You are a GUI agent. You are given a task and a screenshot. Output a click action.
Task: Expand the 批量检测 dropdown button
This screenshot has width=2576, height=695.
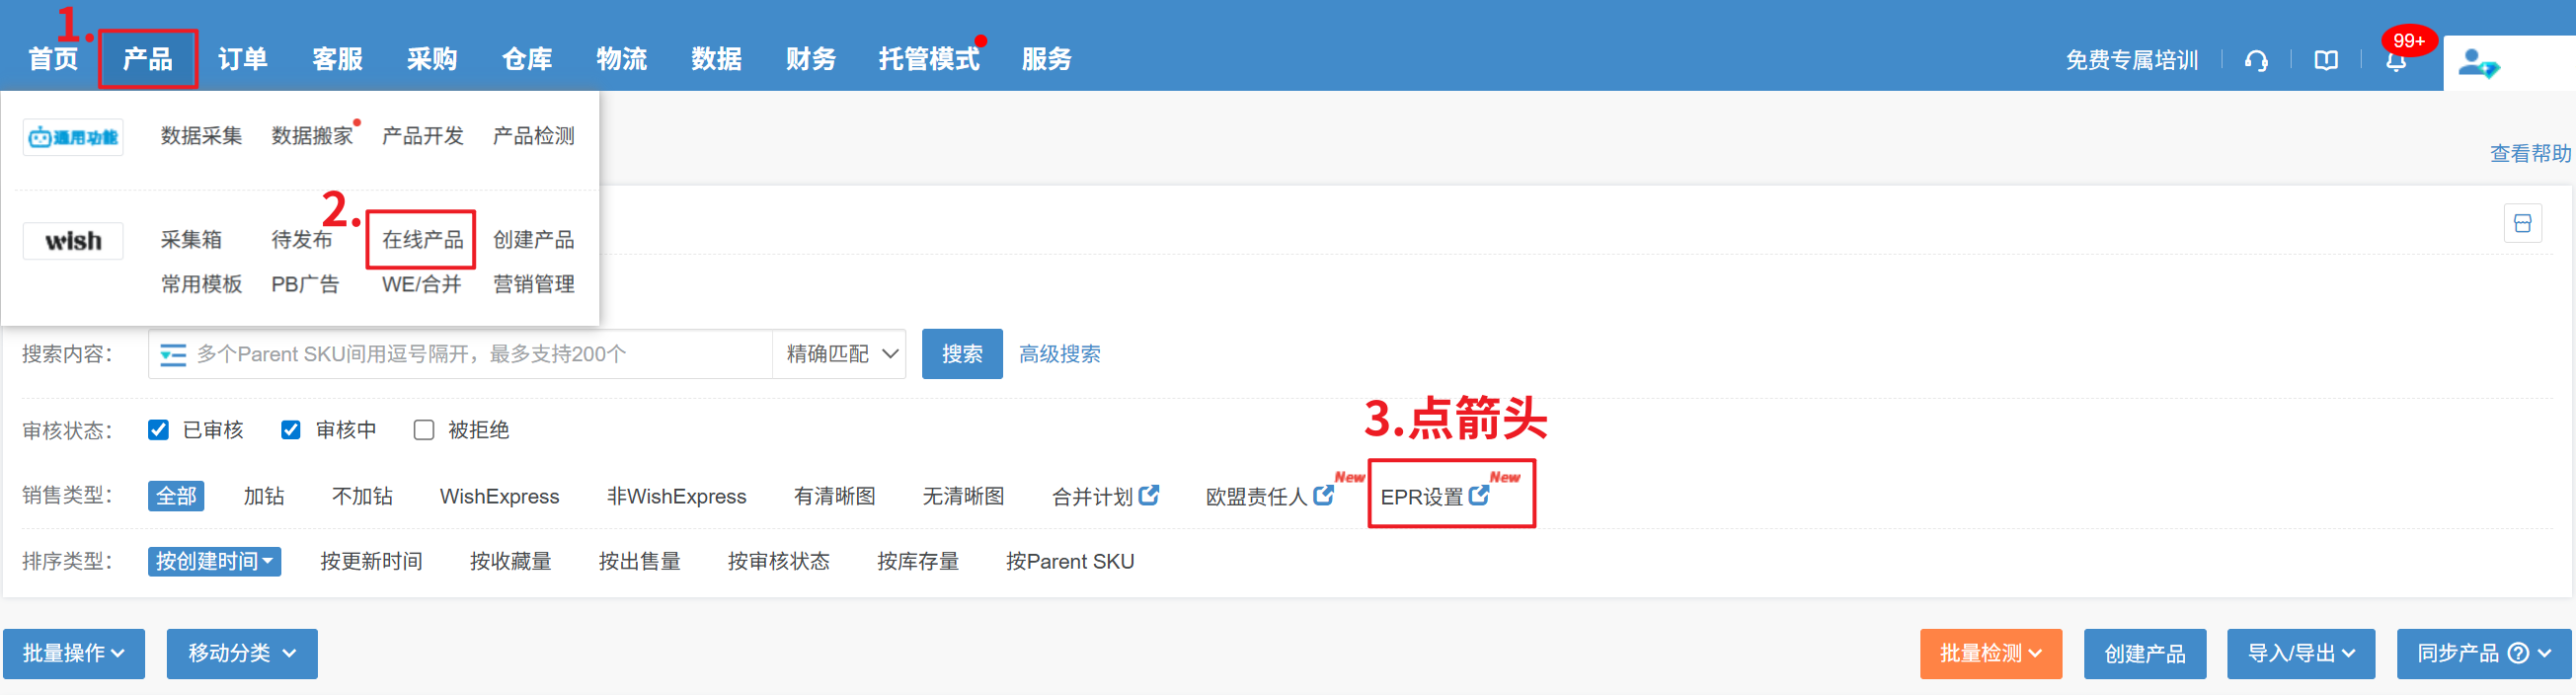[1990, 653]
